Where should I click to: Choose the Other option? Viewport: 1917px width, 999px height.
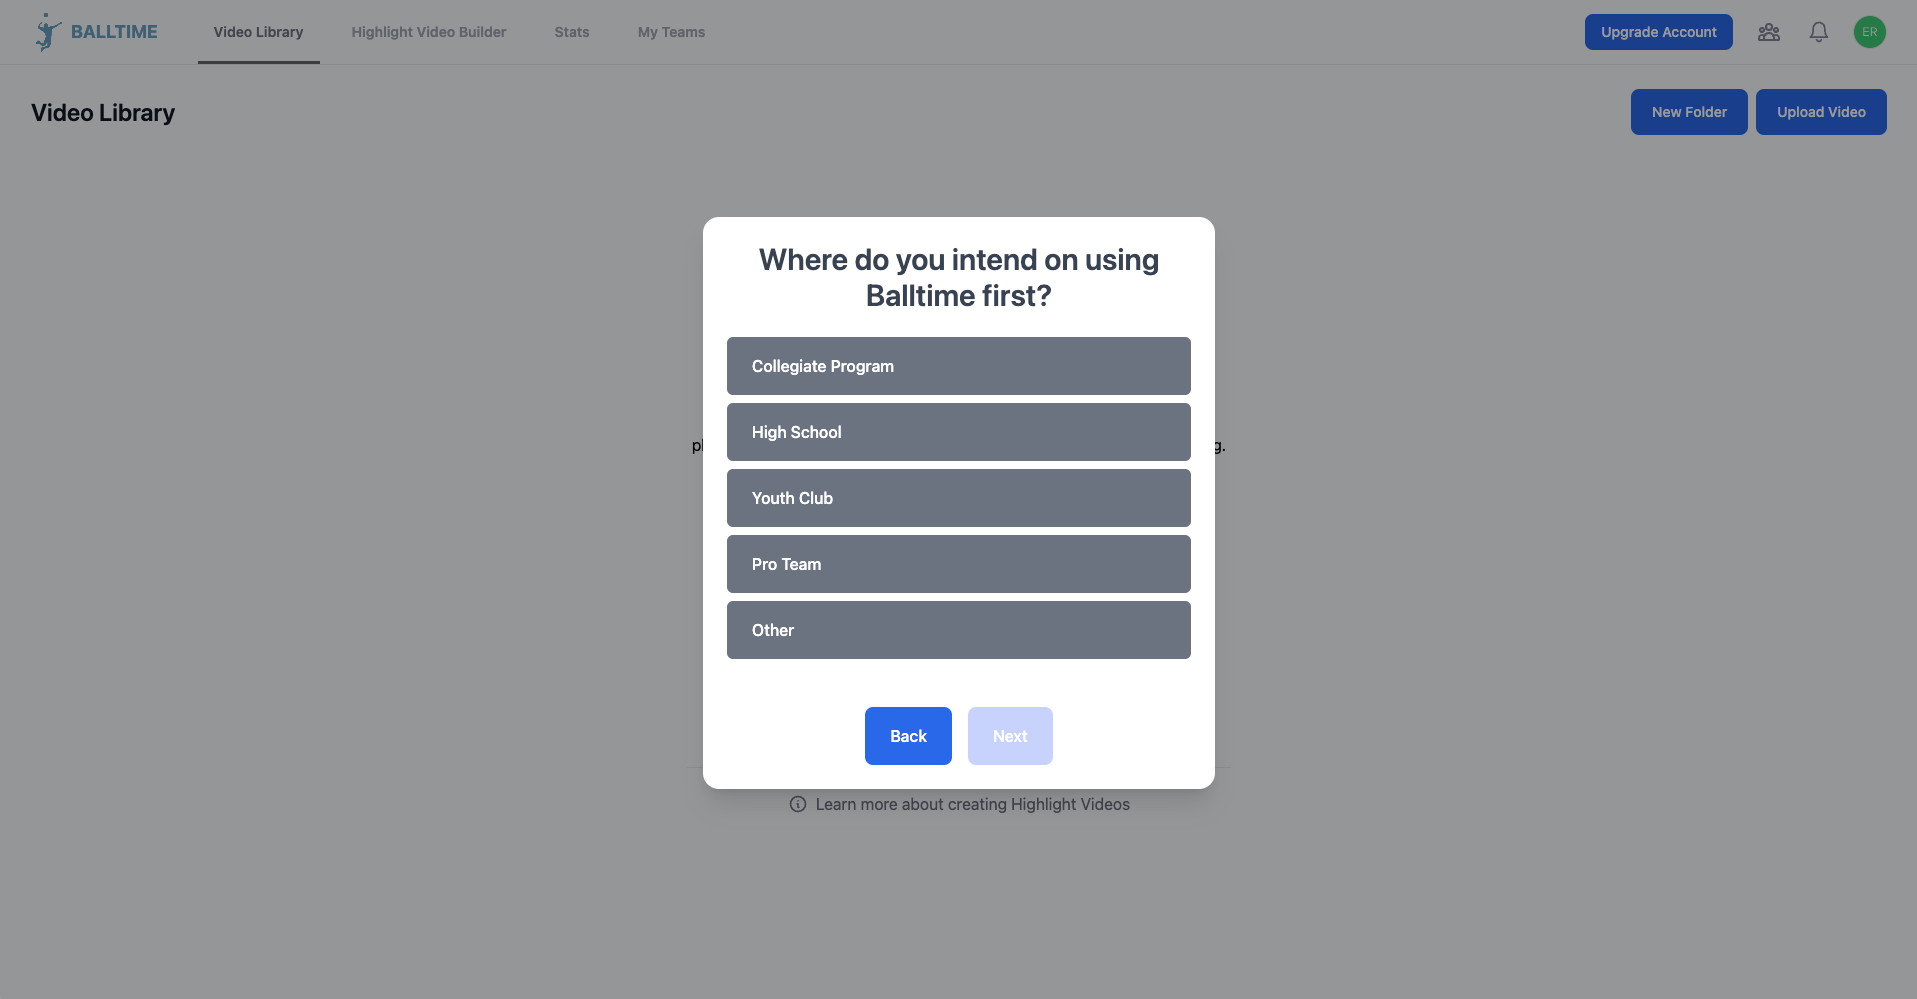tap(958, 630)
